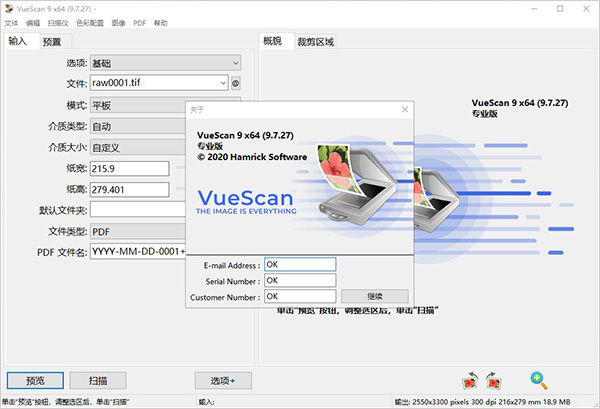Expand the 选项 dropdown showing 基础
The image size is (600, 409).
(x=165, y=63)
